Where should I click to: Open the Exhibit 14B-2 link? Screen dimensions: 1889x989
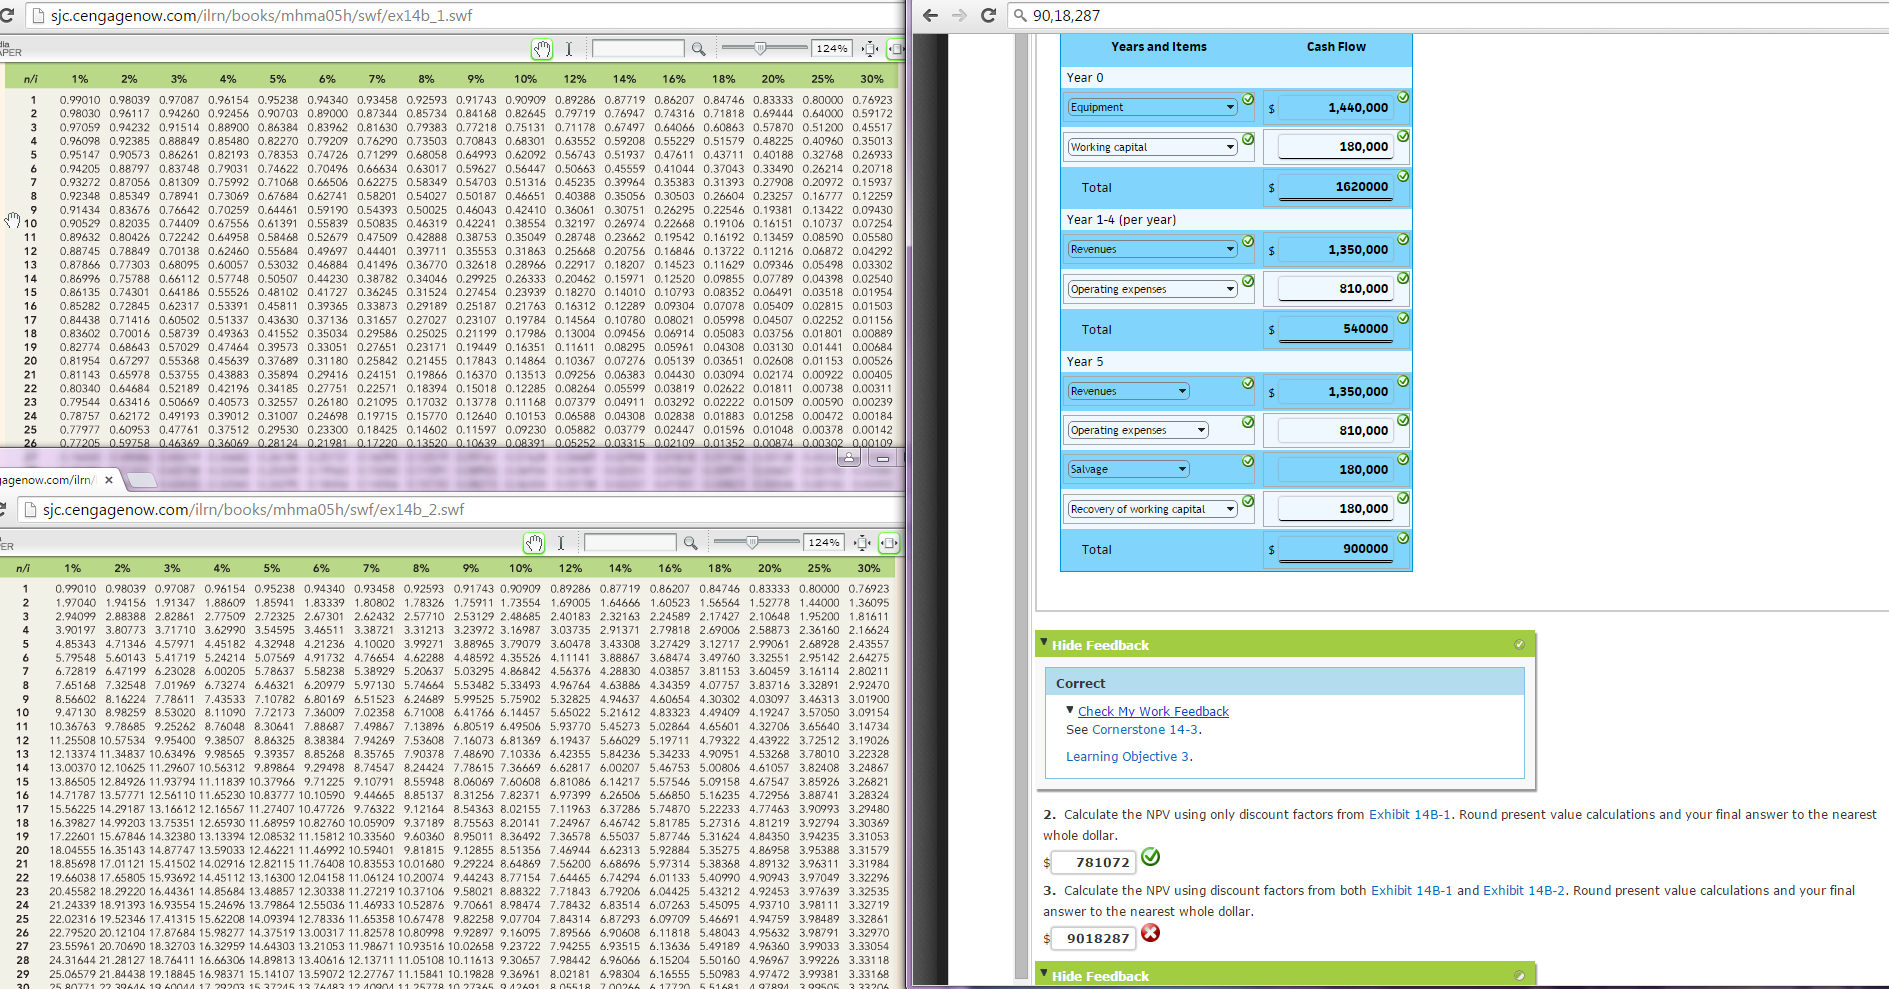coord(1524,891)
